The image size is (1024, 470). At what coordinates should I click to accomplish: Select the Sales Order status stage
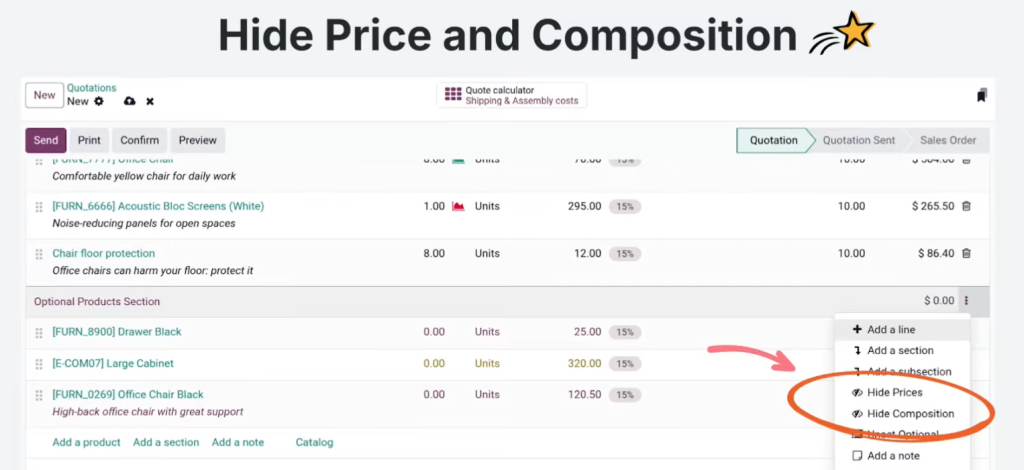pos(948,140)
